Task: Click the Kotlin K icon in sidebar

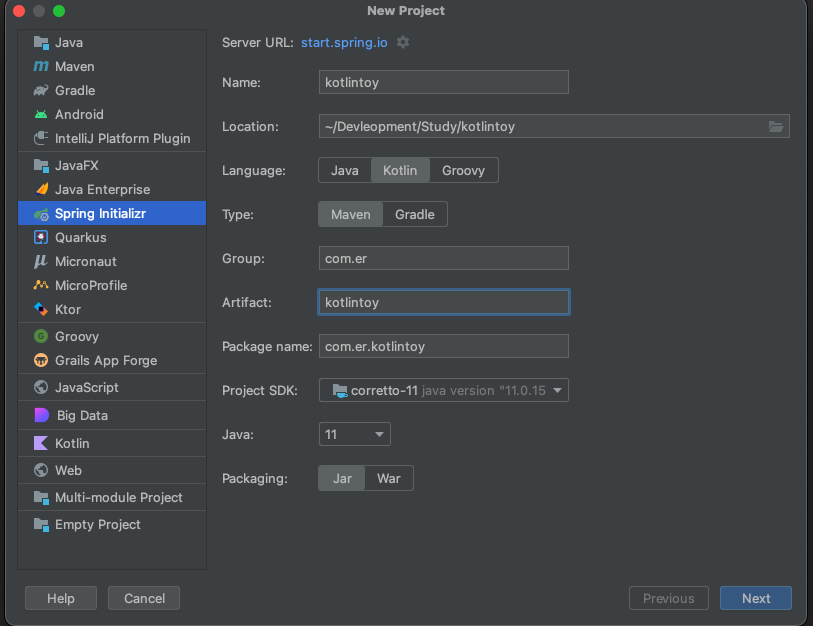Action: [41, 443]
